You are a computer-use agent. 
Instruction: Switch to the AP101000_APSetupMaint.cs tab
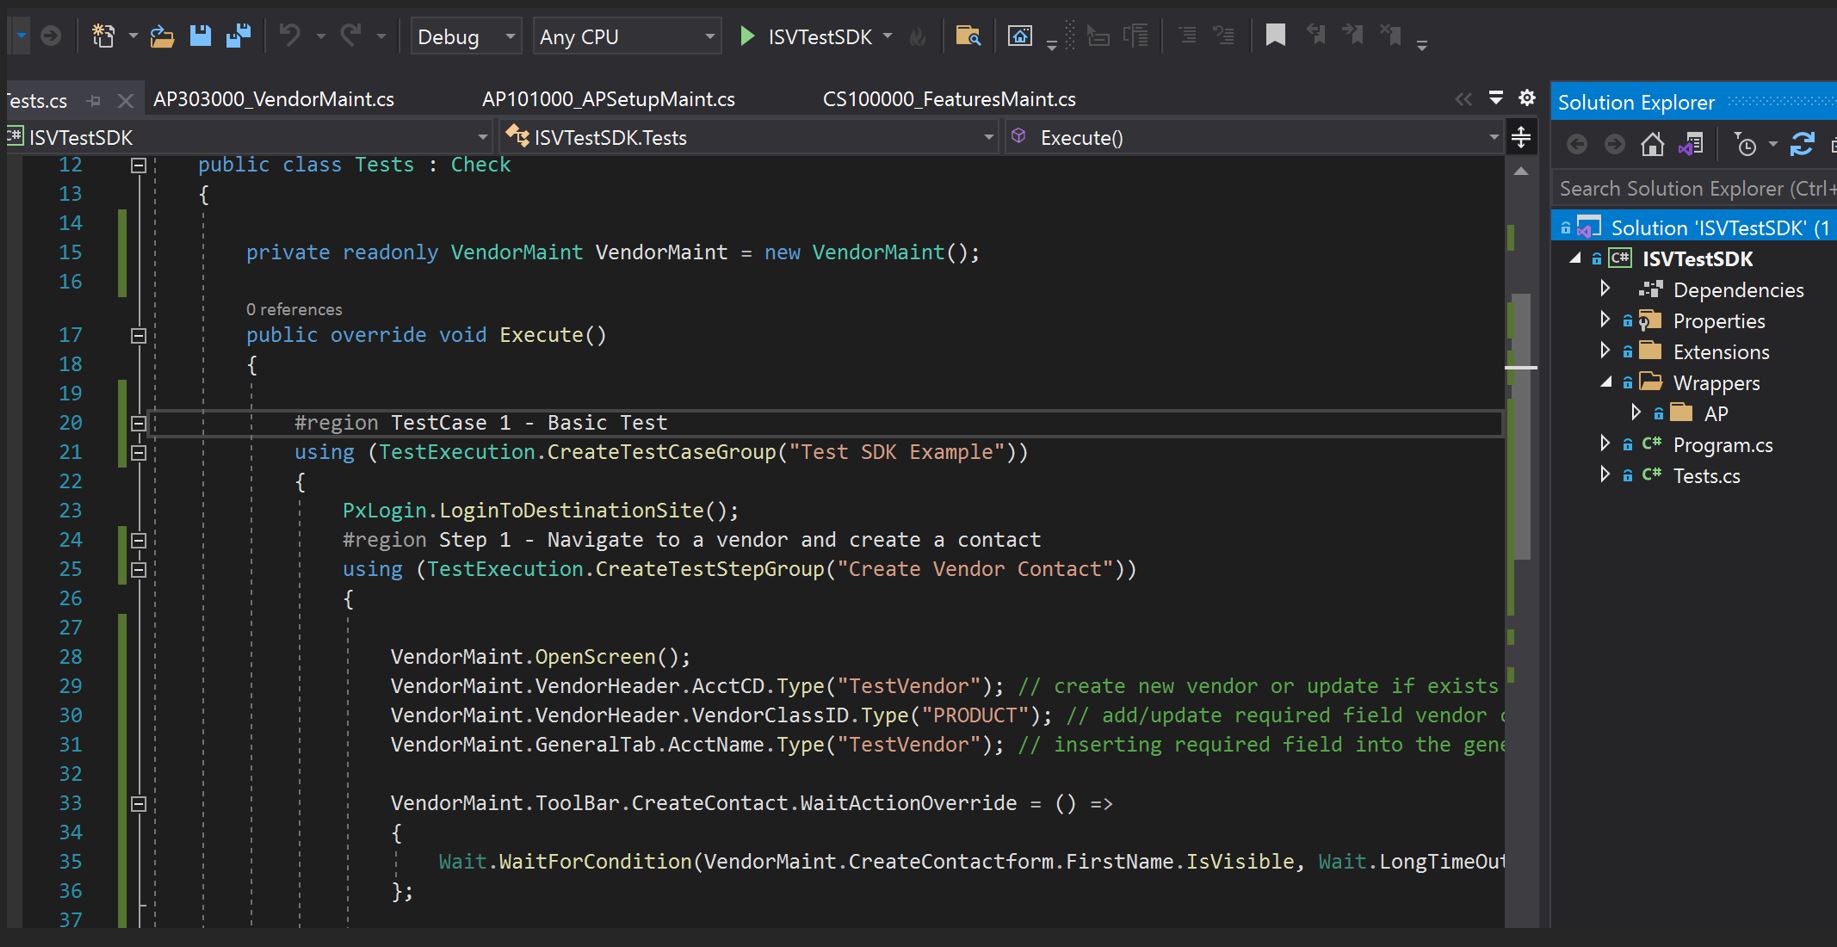point(608,99)
